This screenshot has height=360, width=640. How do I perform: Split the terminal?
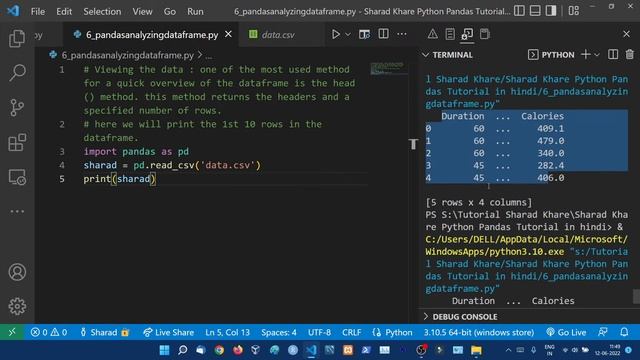click(613, 55)
